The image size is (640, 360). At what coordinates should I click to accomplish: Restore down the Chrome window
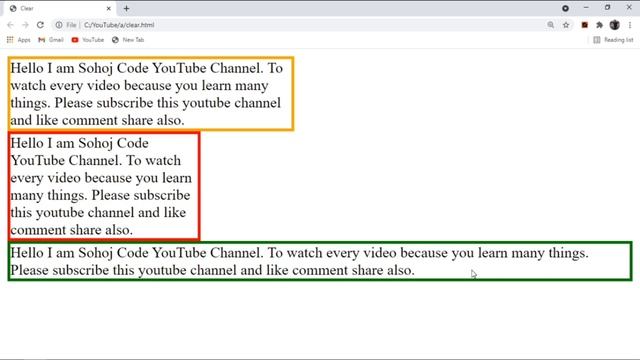pyautogui.click(x=608, y=8)
